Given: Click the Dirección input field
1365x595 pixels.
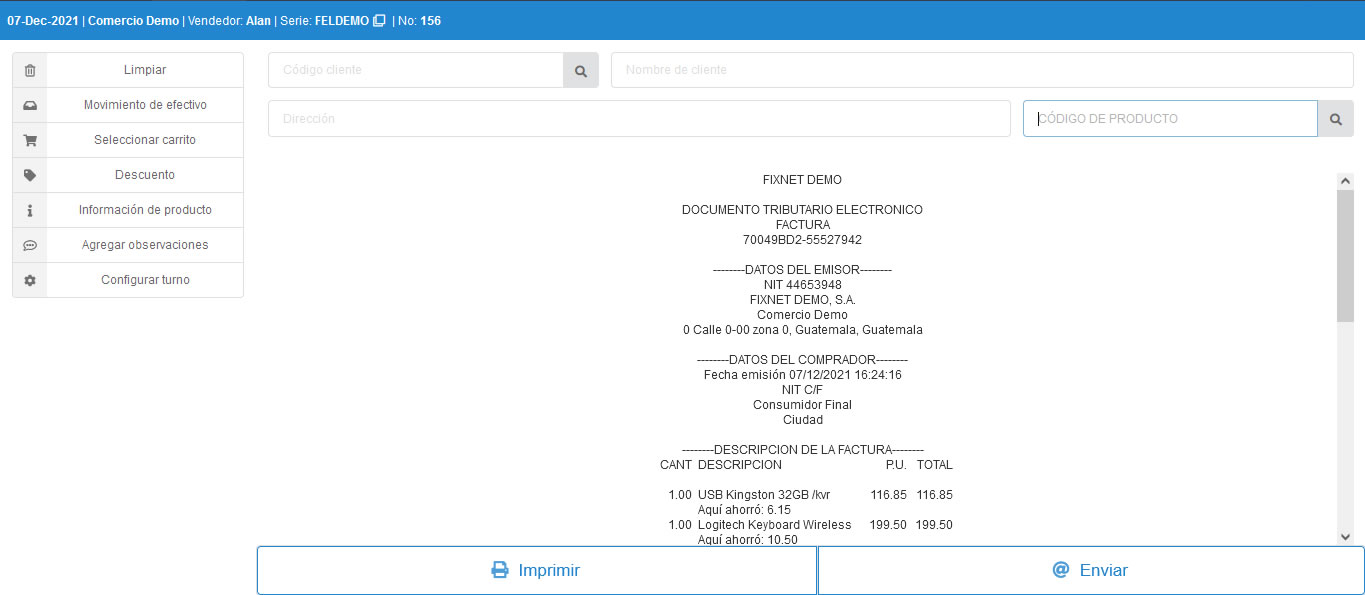Looking at the screenshot, I should click(x=639, y=119).
